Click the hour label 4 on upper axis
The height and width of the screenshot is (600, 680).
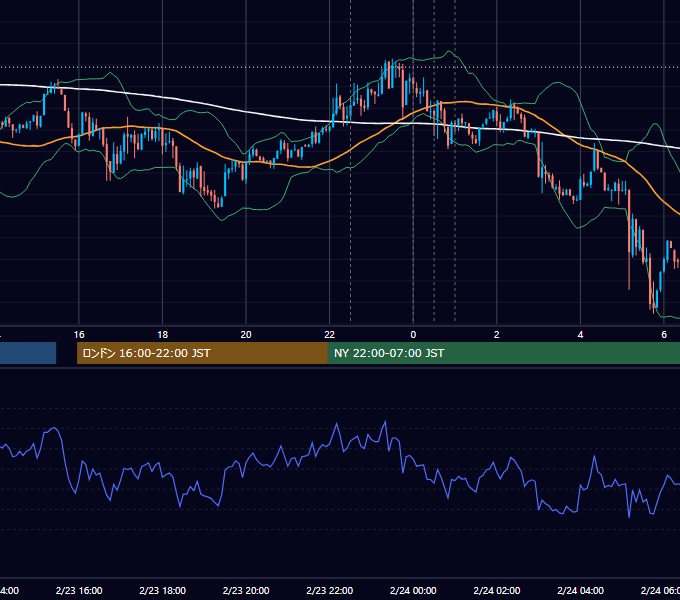click(x=580, y=335)
